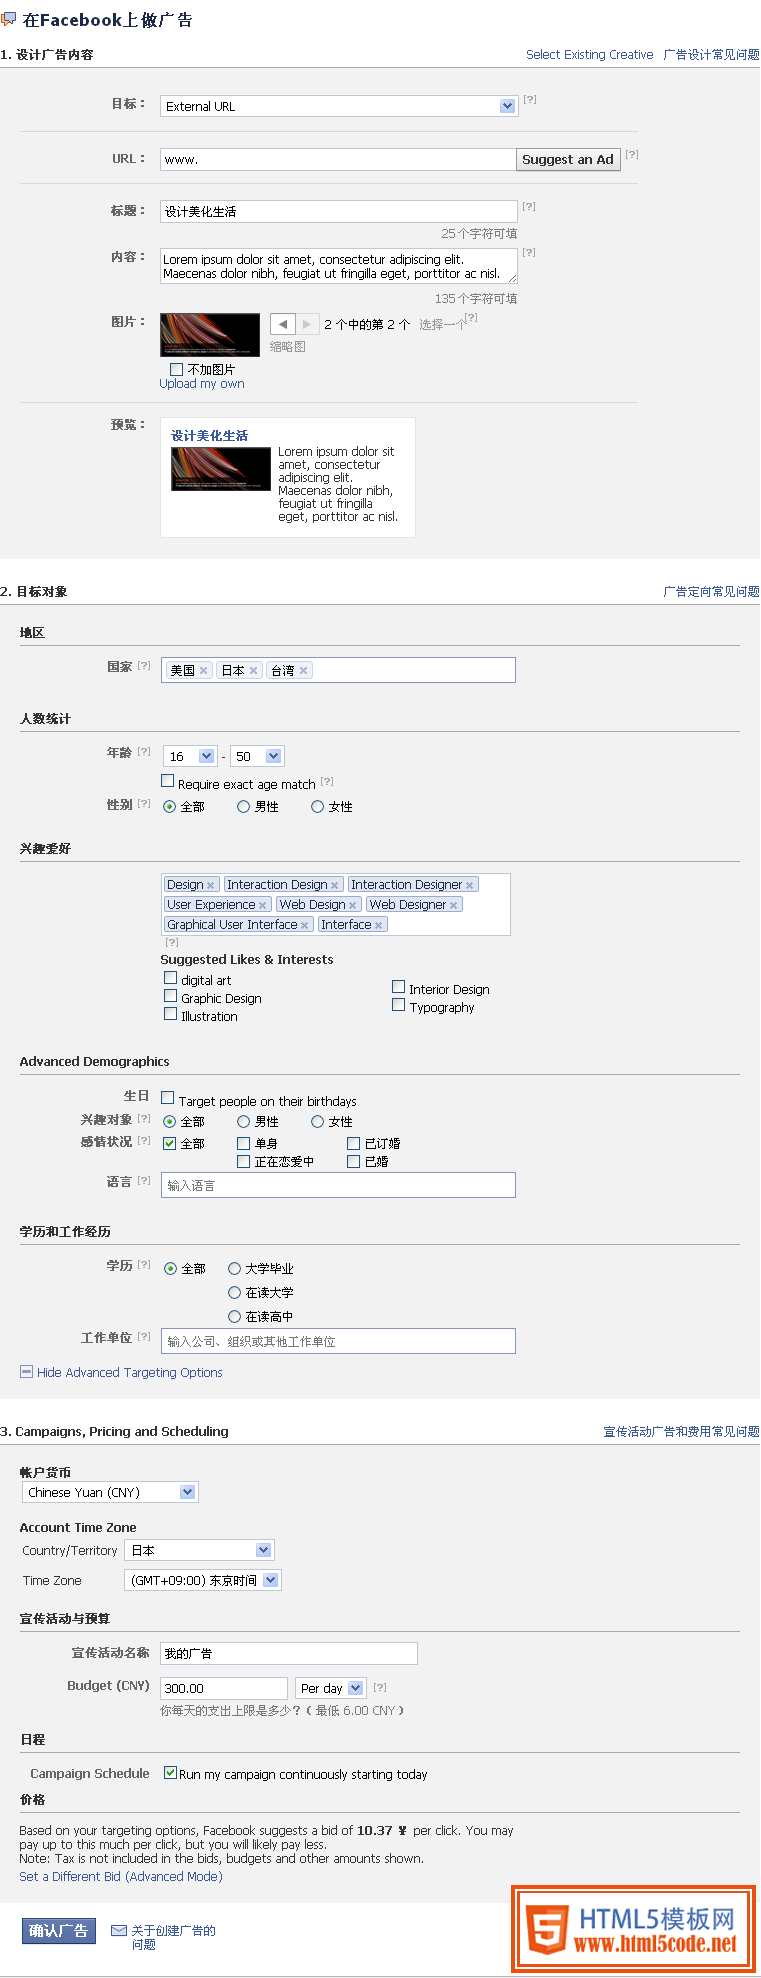Remove the Interaction Designer interest tag
This screenshot has height=1978, width=761.
point(470,885)
